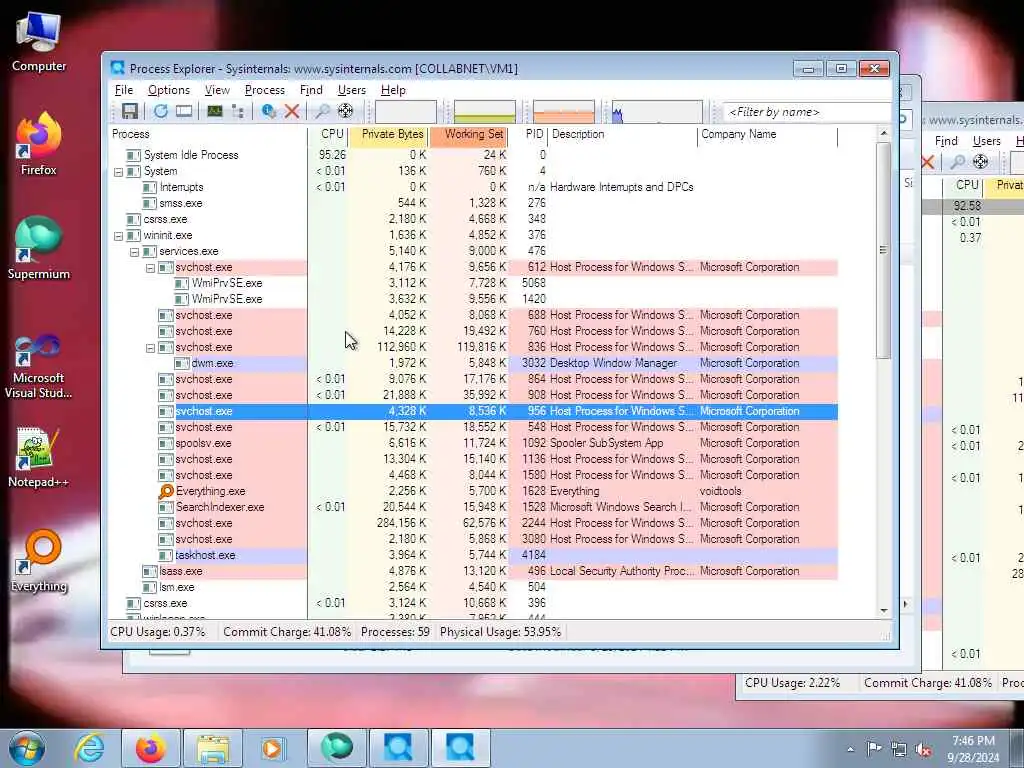Screen dimensions: 1024x768
Task: Click the volume icon in system tray
Action: (x=923, y=749)
